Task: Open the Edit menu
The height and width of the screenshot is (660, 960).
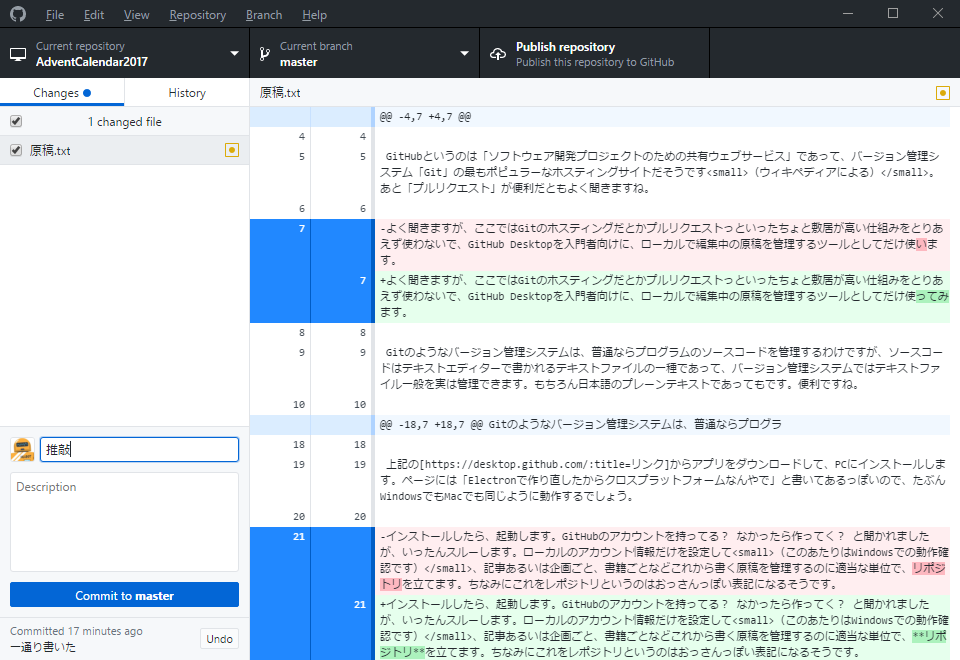Action: pyautogui.click(x=94, y=15)
